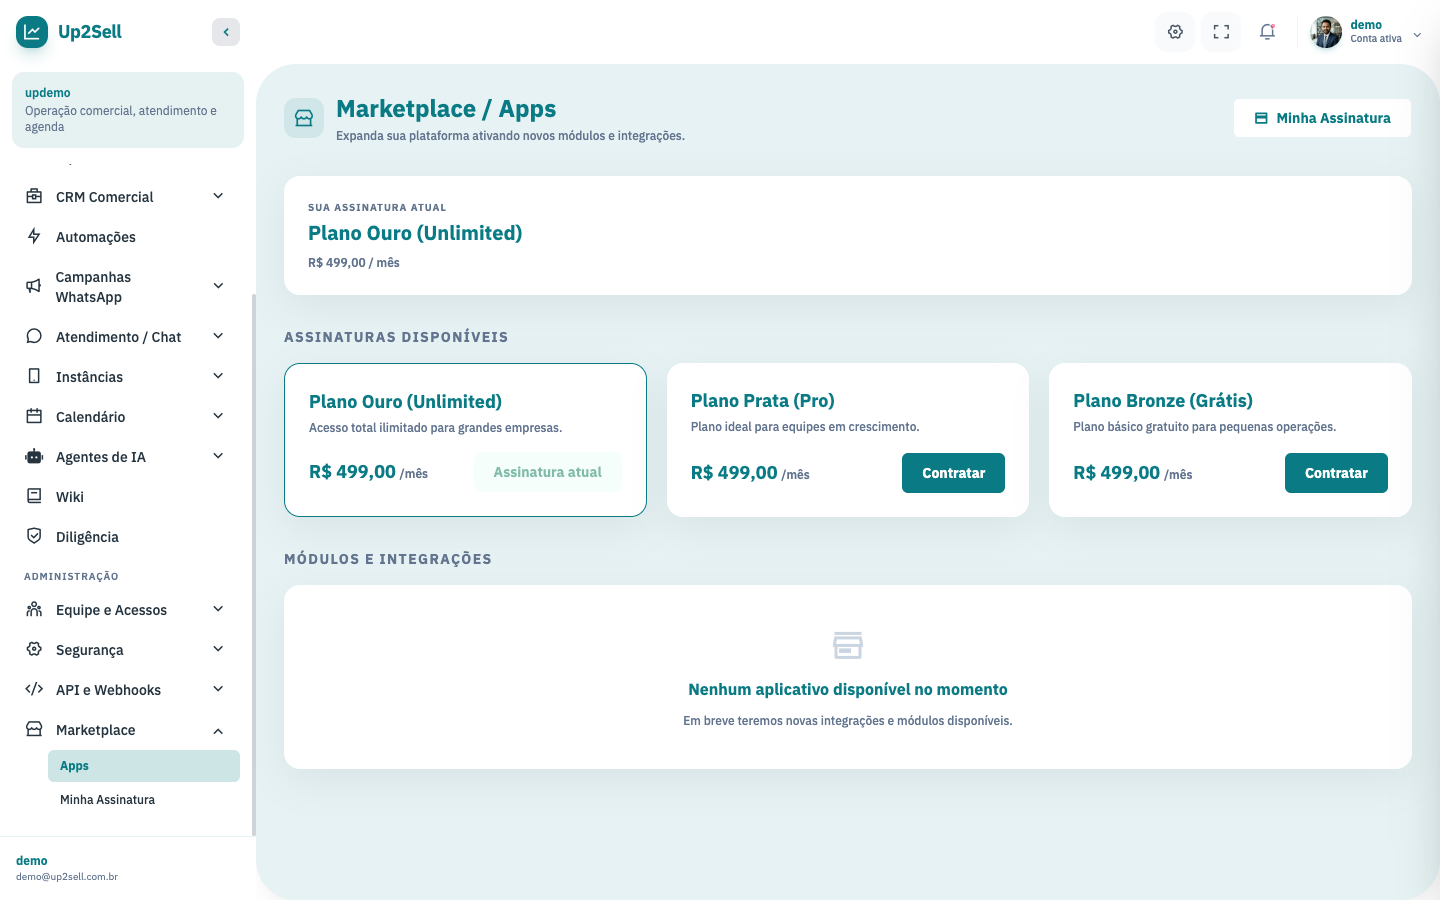The image size is (1440, 900).
Task: Click the Instâncias phone icon
Action: tap(34, 376)
